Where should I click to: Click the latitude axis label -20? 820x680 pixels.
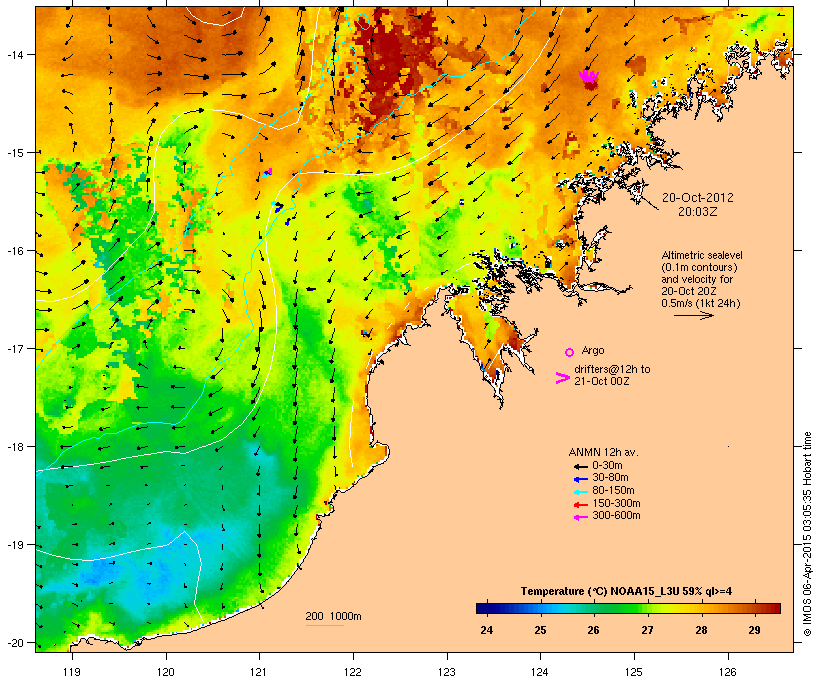point(15,643)
